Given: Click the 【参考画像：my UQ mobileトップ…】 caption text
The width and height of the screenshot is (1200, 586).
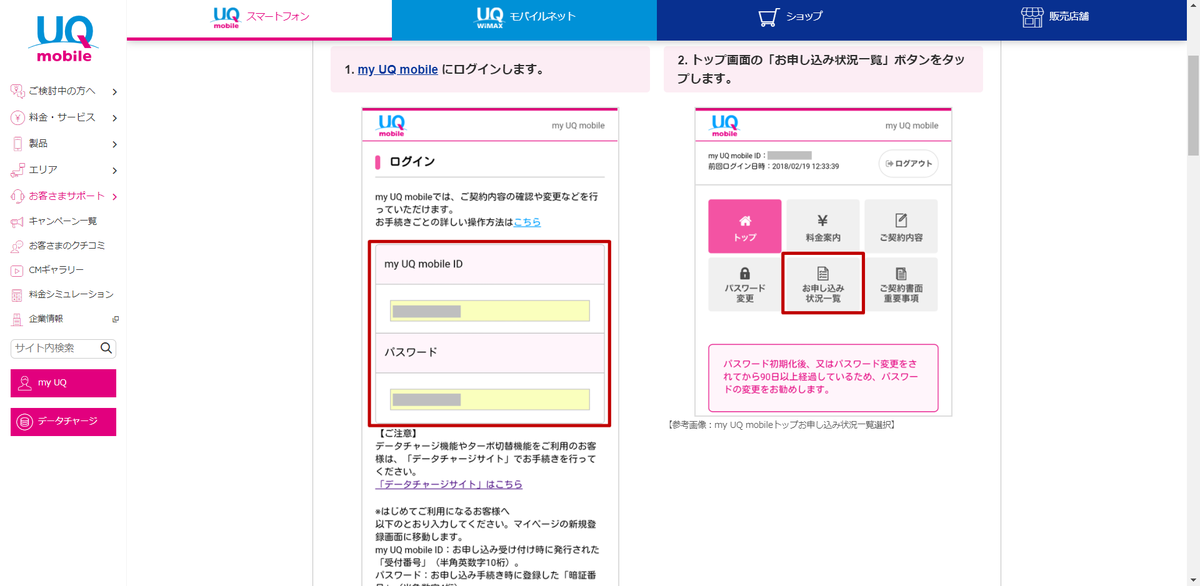Looking at the screenshot, I should pos(781,426).
